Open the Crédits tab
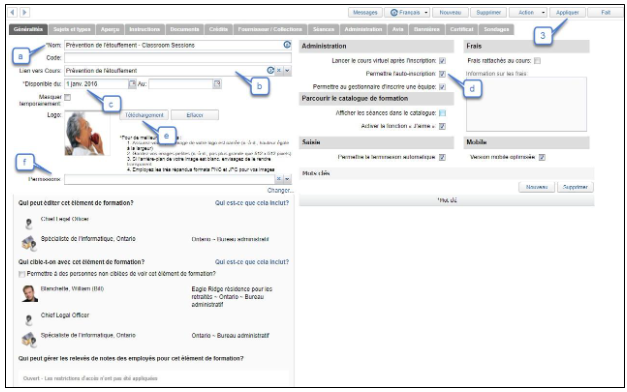The width and height of the screenshot is (627, 392). (218, 29)
